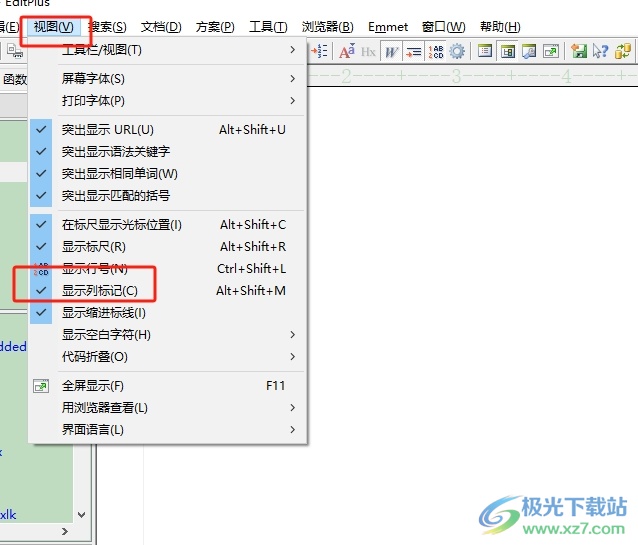Viewport: 638px width, 545px height.
Task: Toggle Show Column Marker (显示列标记) option
Action: click(168, 291)
